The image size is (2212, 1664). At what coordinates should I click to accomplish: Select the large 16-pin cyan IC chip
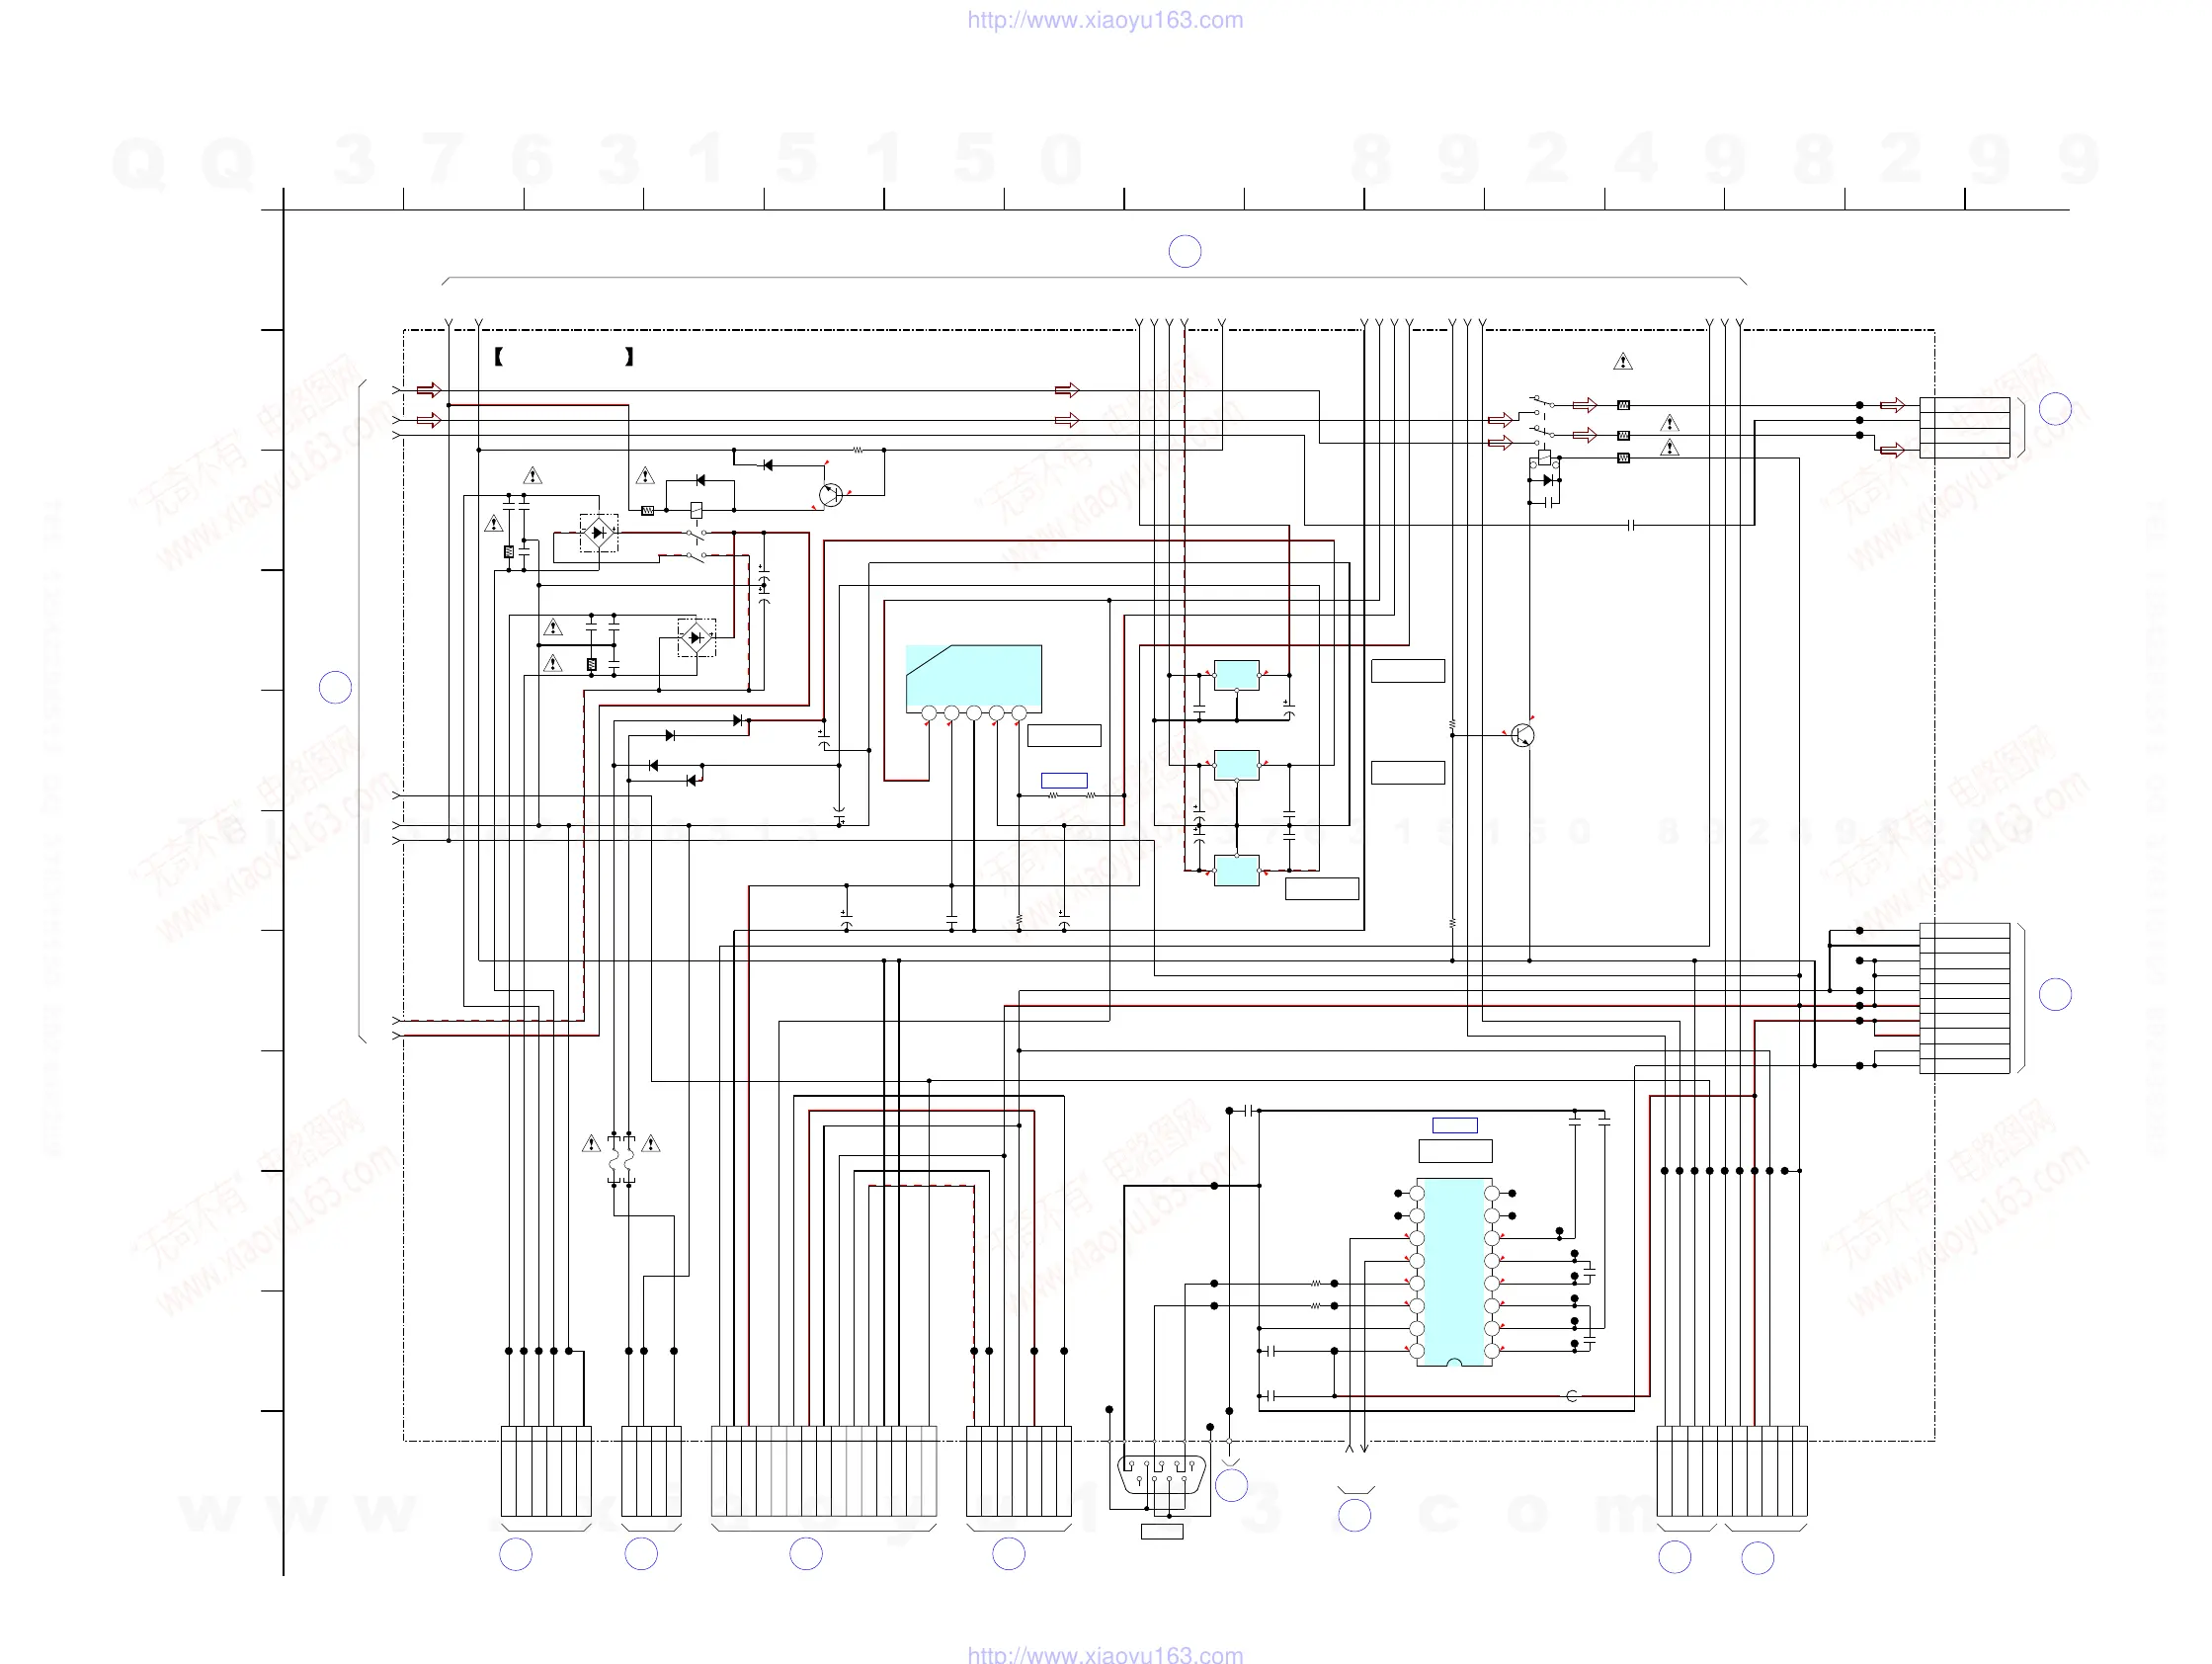(1454, 1272)
